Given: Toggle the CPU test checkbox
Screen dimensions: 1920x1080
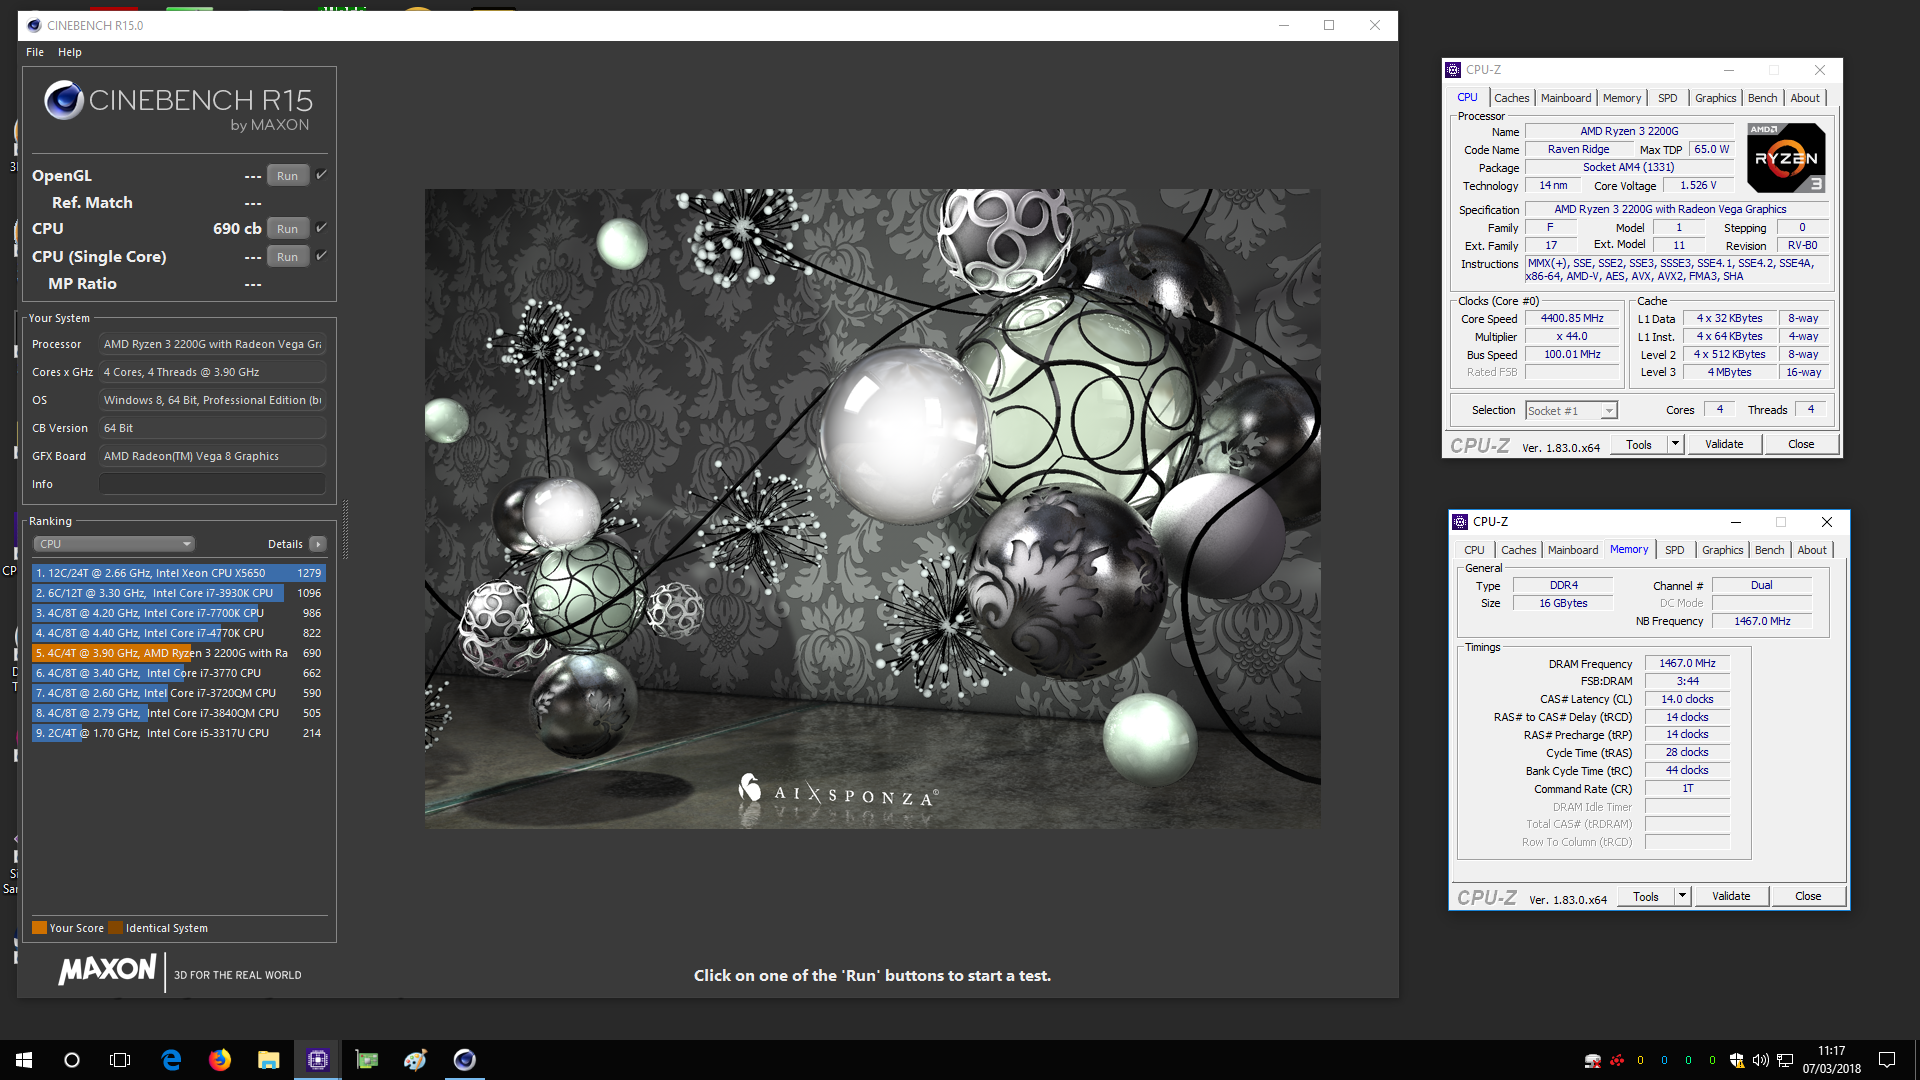Looking at the screenshot, I should pyautogui.click(x=322, y=228).
